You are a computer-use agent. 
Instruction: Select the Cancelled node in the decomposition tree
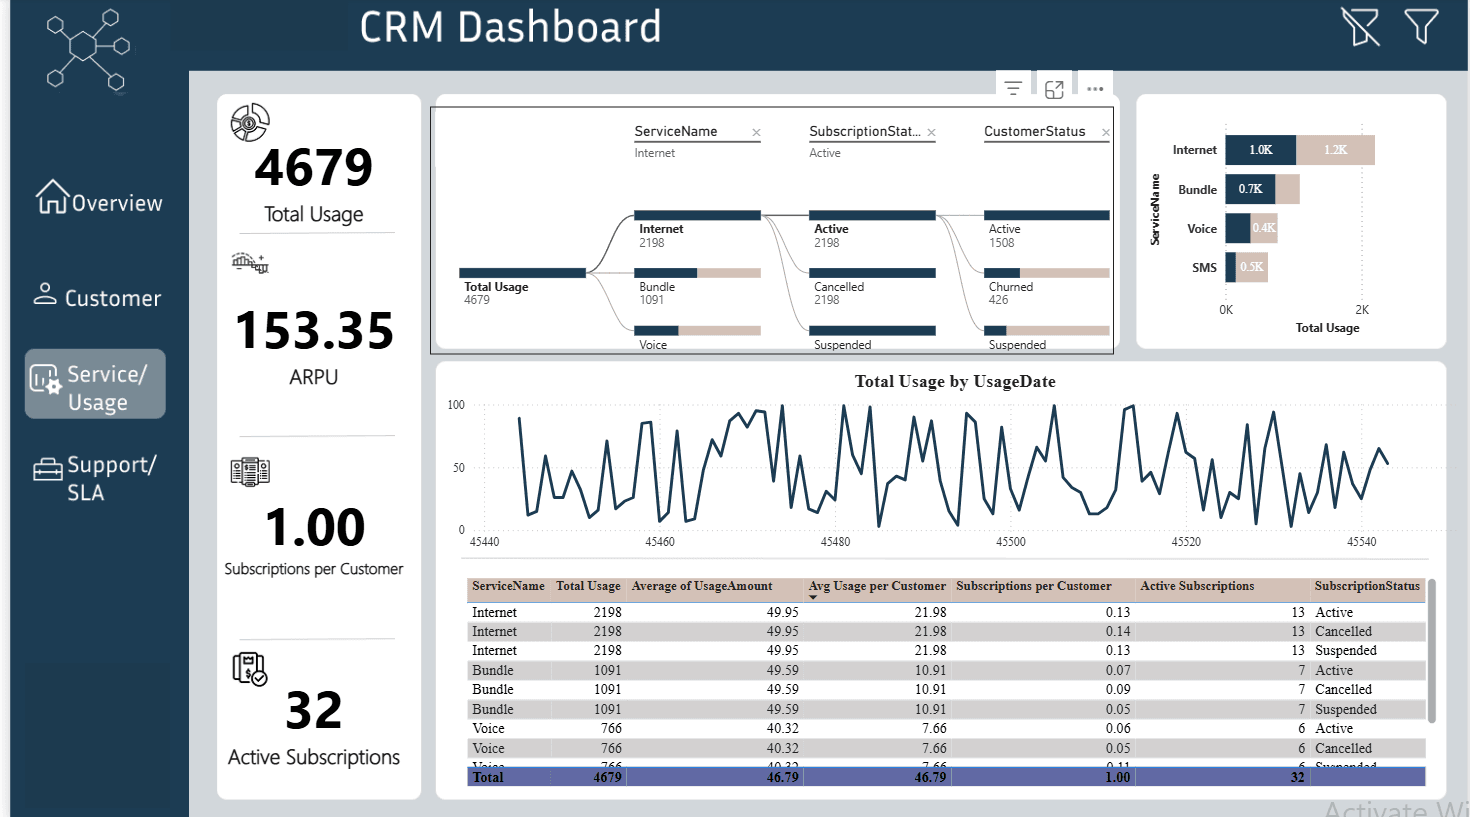click(873, 273)
